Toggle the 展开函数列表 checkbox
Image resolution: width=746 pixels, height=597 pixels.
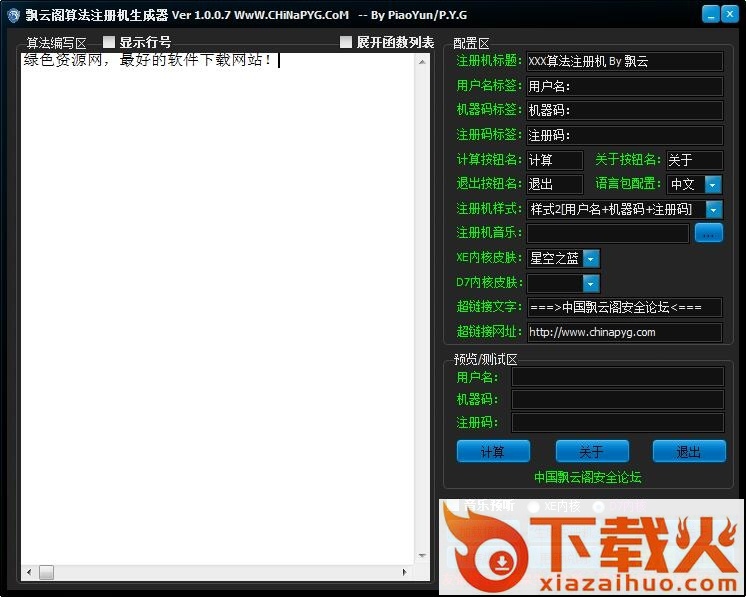[x=346, y=42]
